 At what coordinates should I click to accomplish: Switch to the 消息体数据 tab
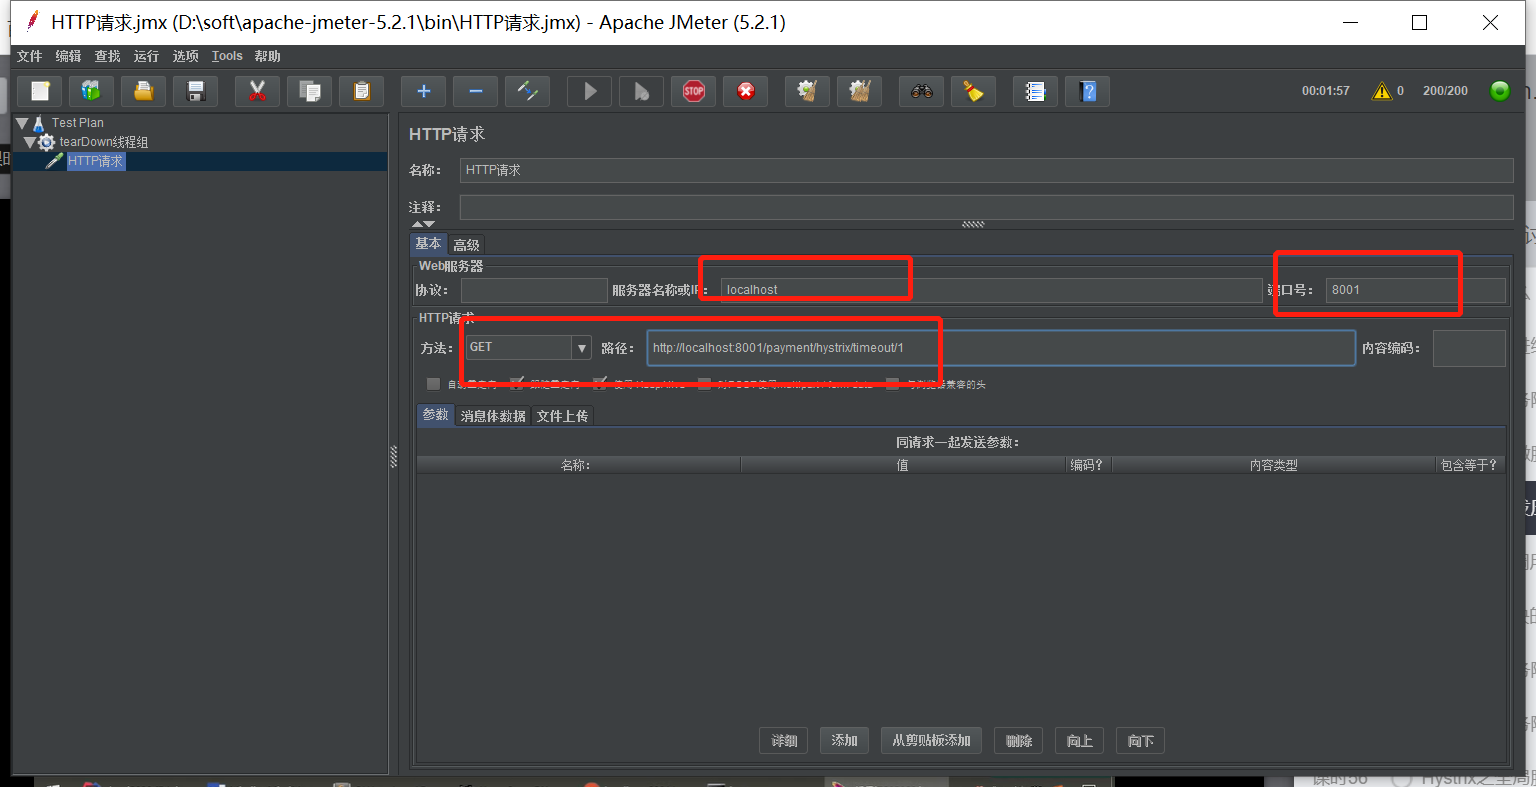pos(493,416)
